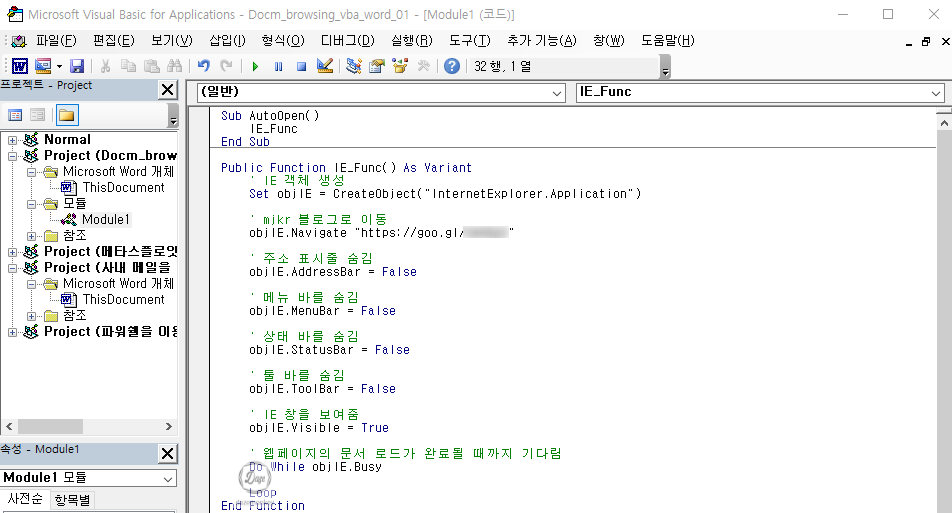Open the Properties Window toolbar icon
Screen dimensions: 952x513
[377, 66]
